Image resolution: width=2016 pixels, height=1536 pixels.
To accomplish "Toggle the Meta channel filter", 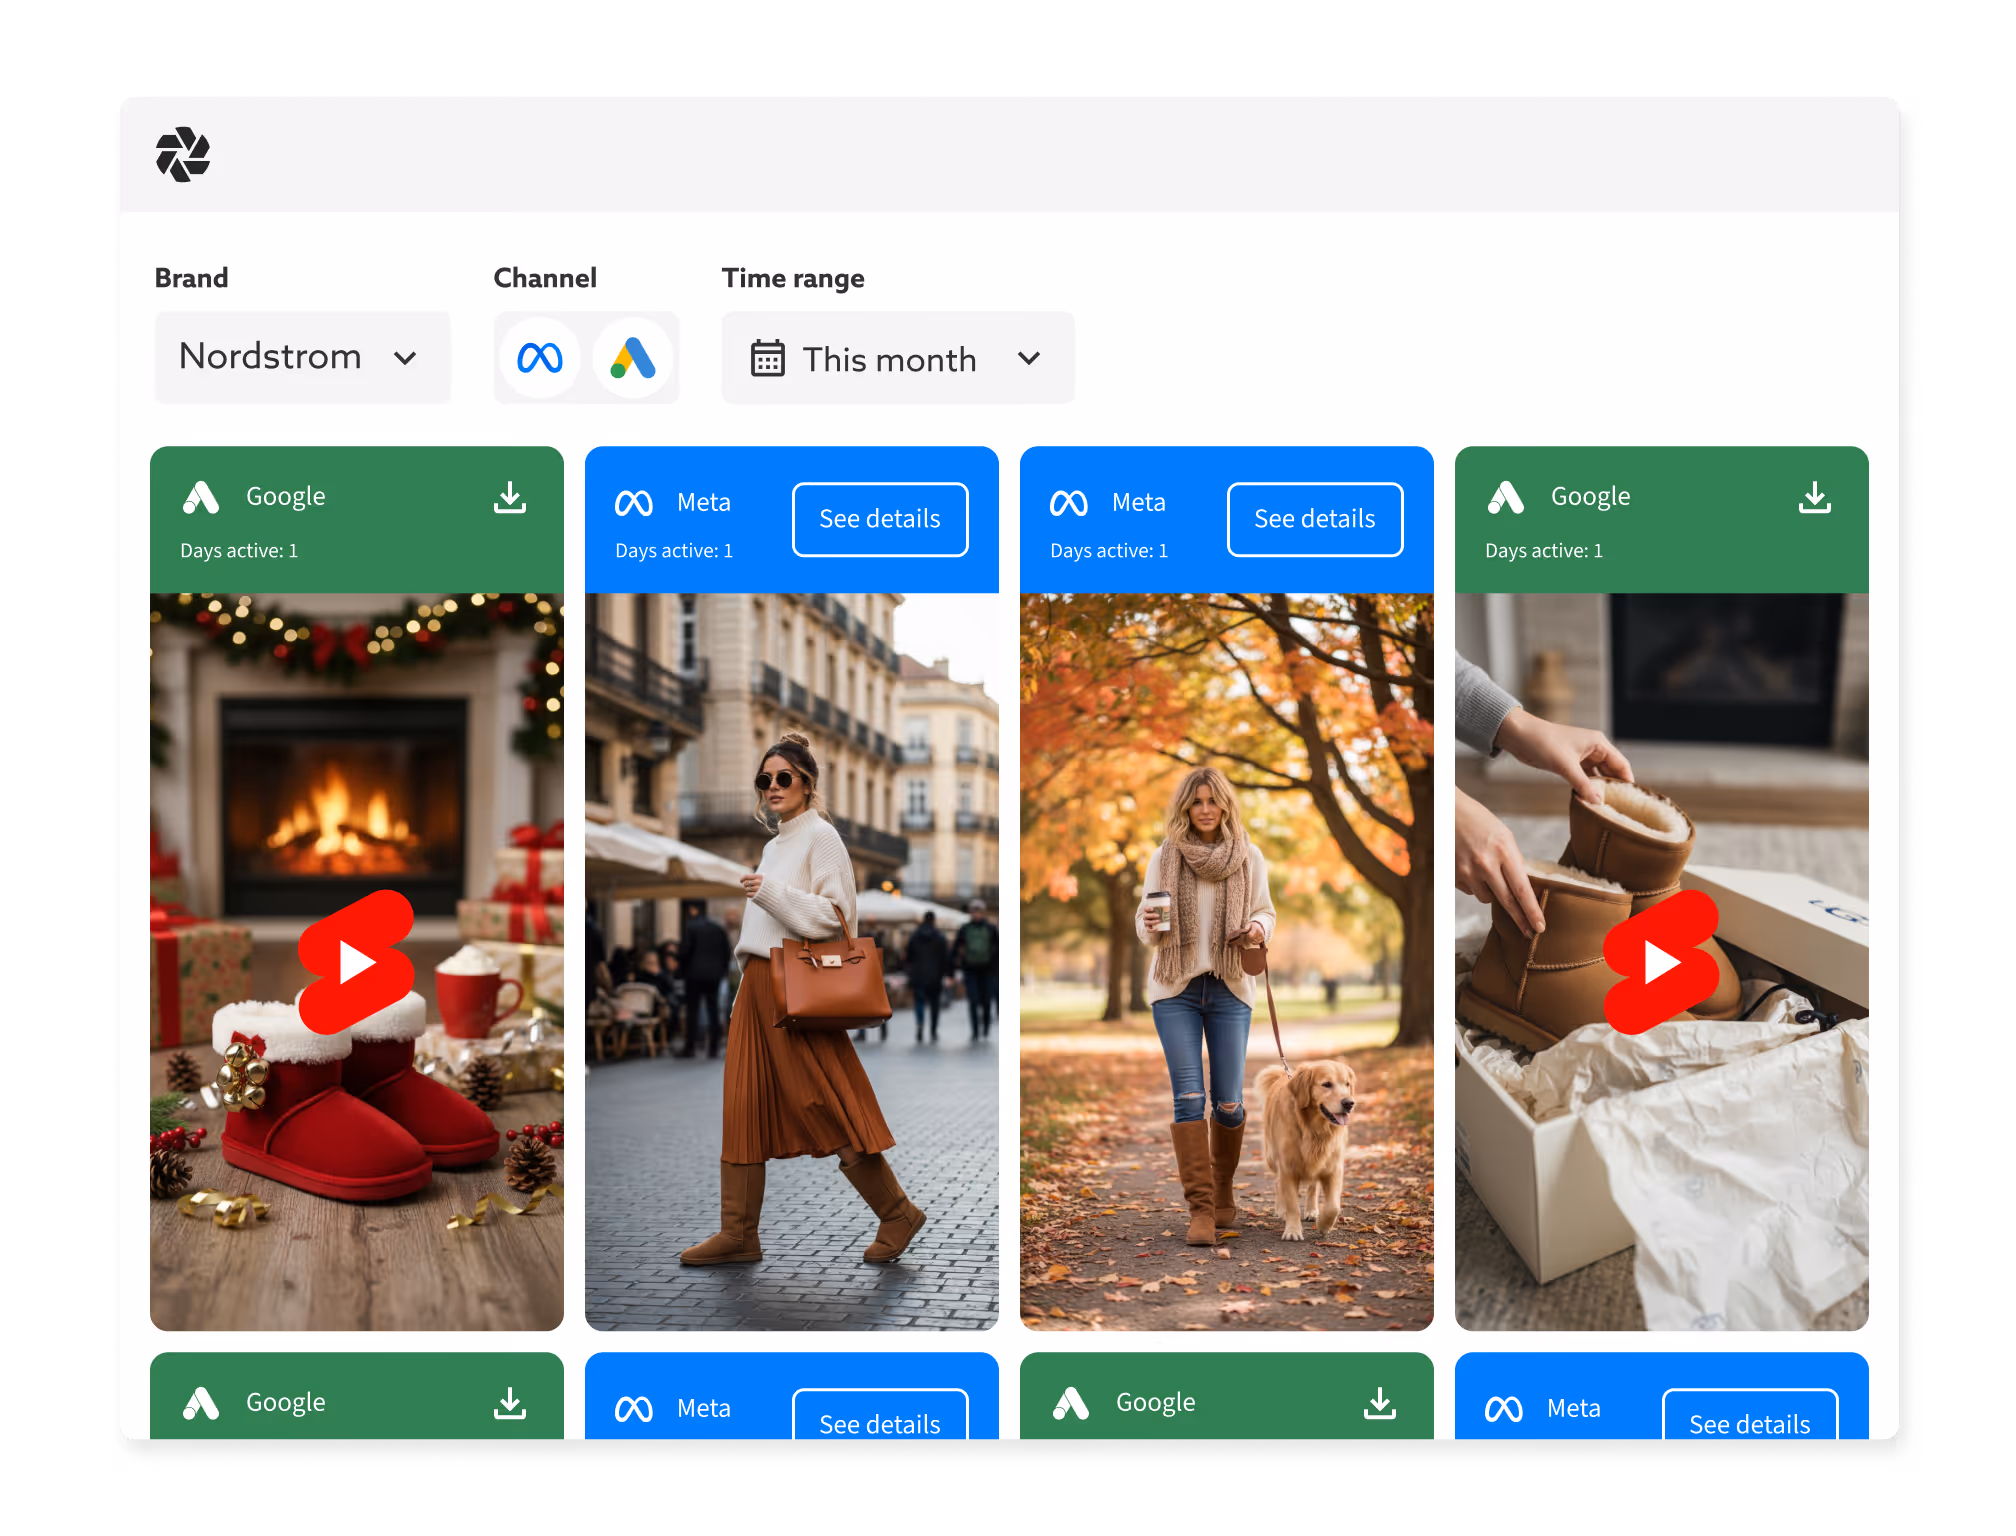I will pyautogui.click(x=540, y=358).
